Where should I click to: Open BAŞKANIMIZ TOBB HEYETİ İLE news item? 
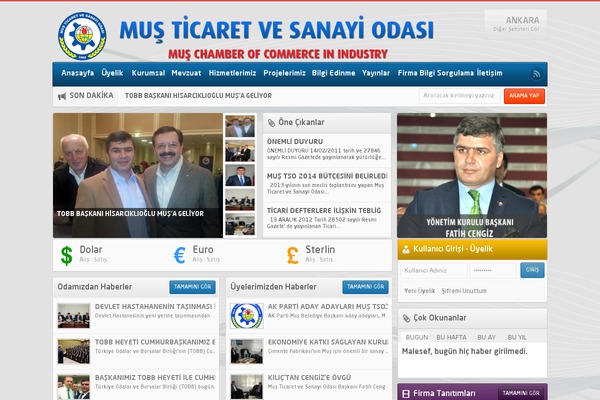pyautogui.click(x=155, y=378)
